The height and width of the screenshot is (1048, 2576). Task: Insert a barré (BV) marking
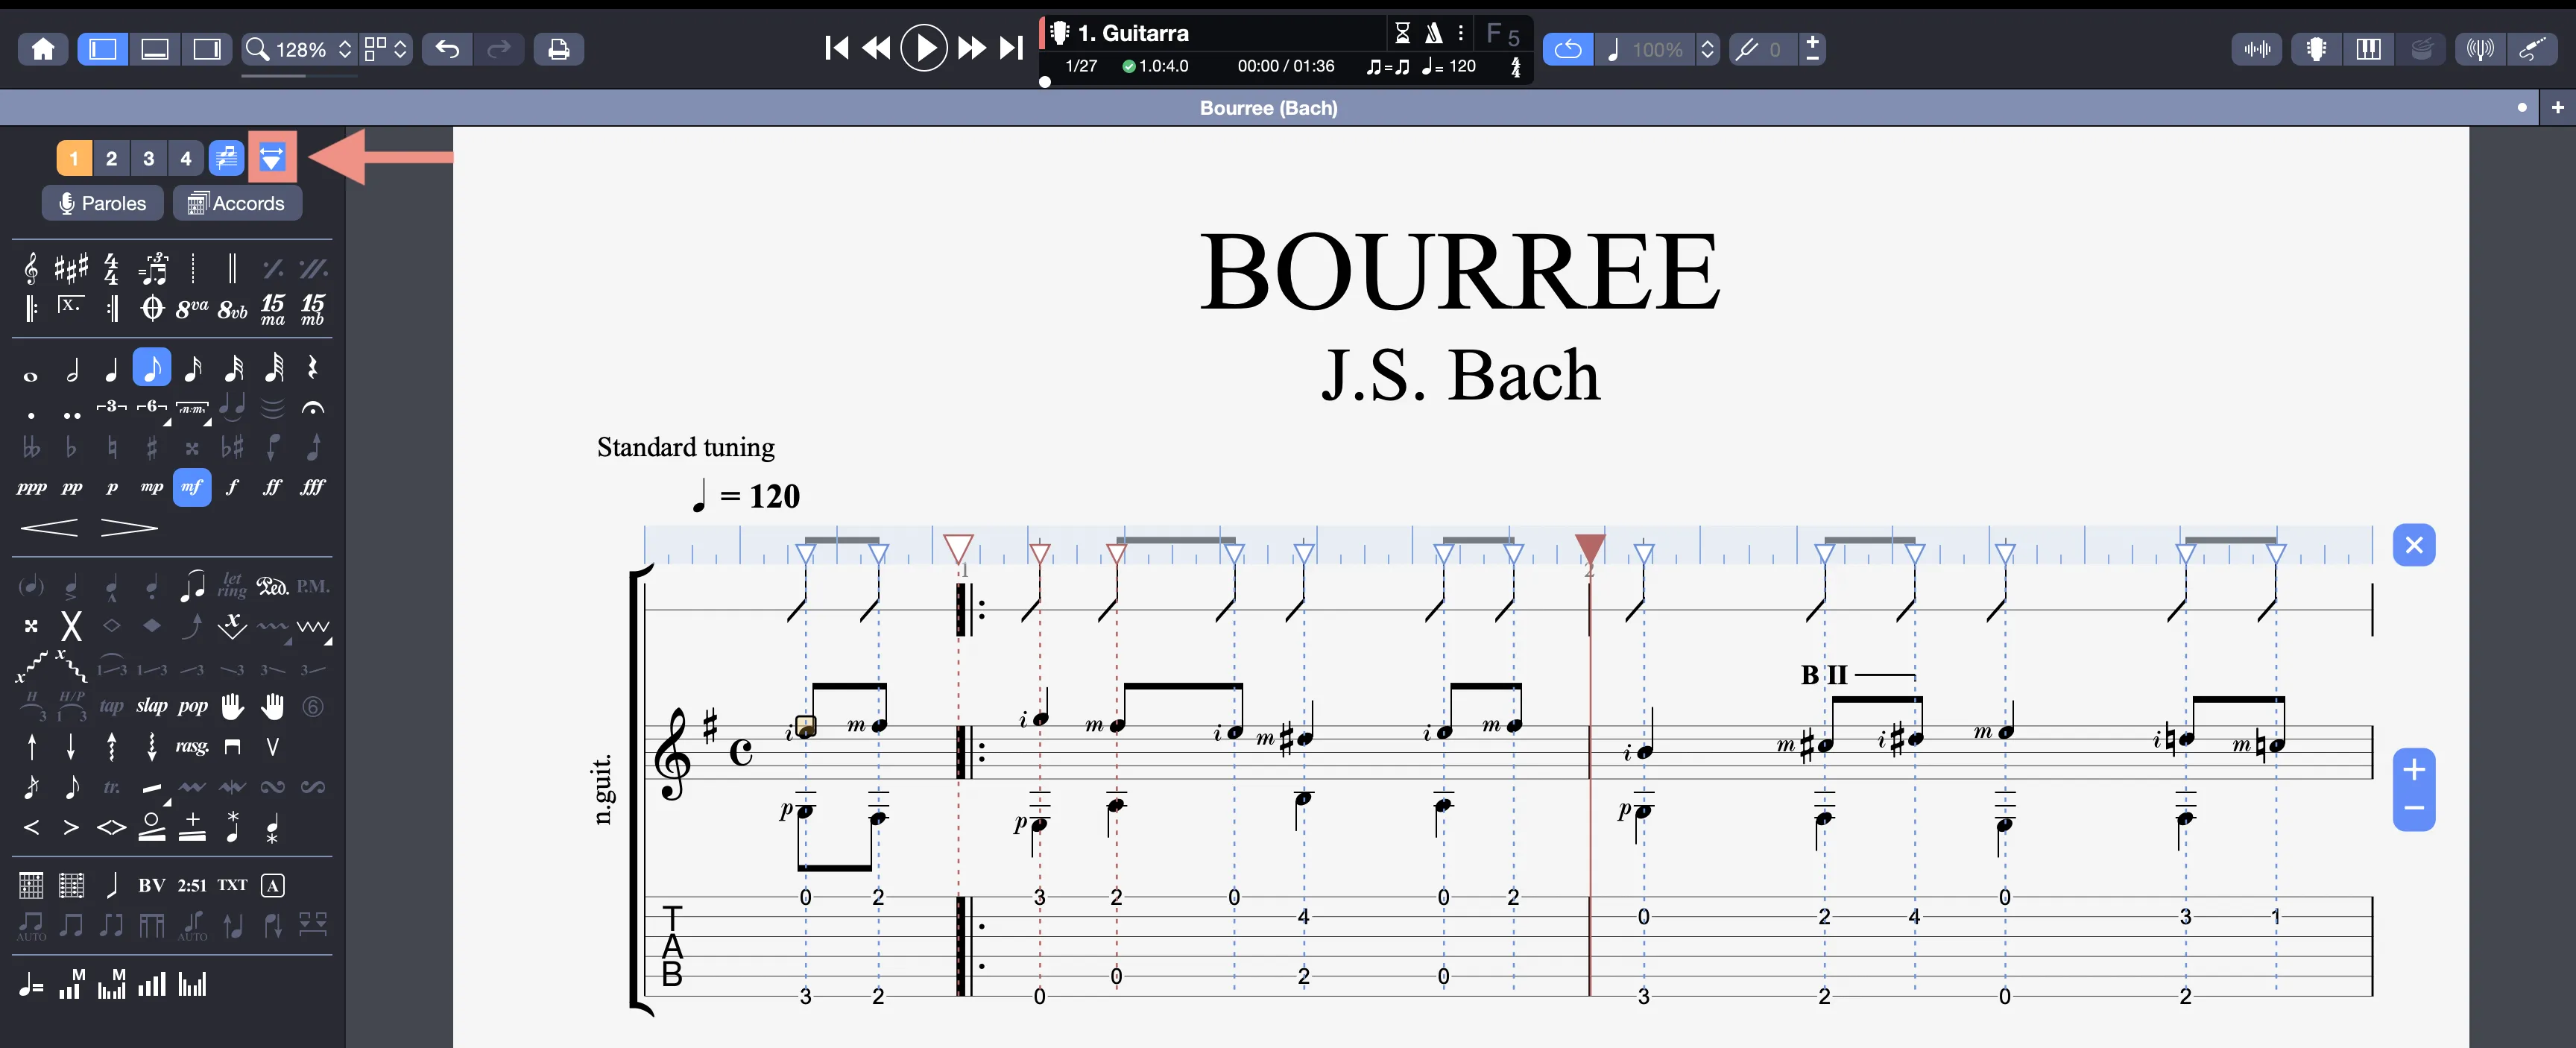coord(152,885)
